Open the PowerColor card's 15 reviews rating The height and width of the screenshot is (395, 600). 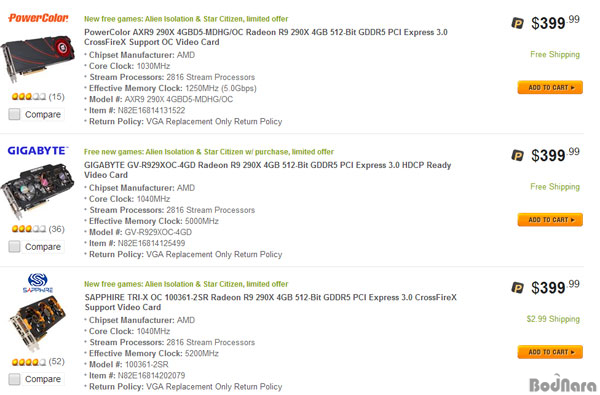tap(38, 96)
